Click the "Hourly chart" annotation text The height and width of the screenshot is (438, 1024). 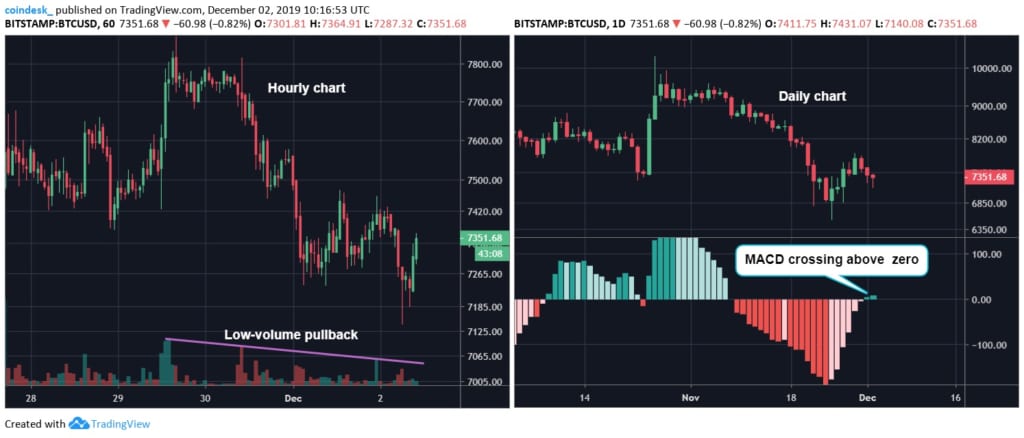(306, 88)
